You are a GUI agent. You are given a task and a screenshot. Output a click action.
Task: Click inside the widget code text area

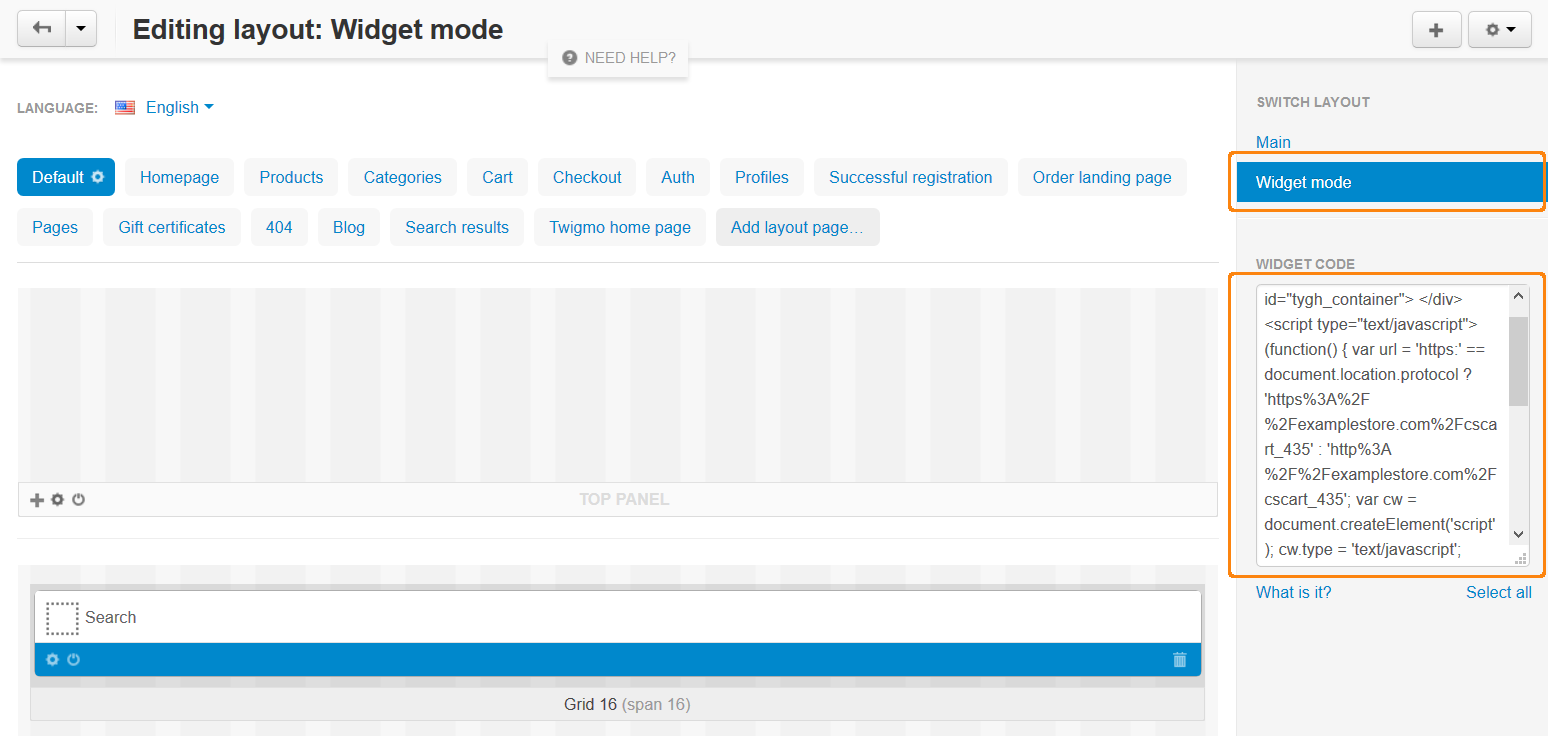1382,426
